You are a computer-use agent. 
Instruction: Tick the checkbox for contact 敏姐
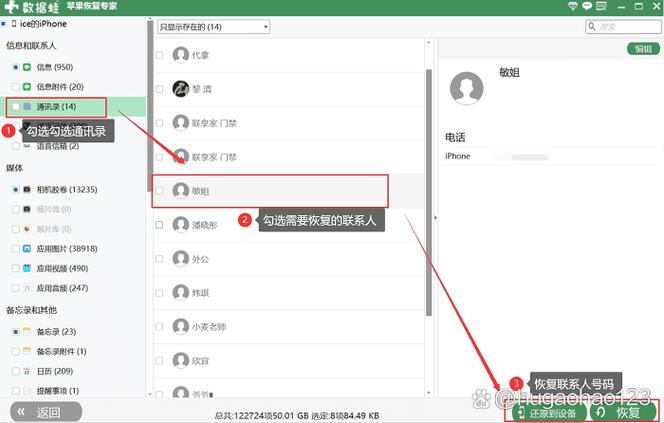[160, 191]
